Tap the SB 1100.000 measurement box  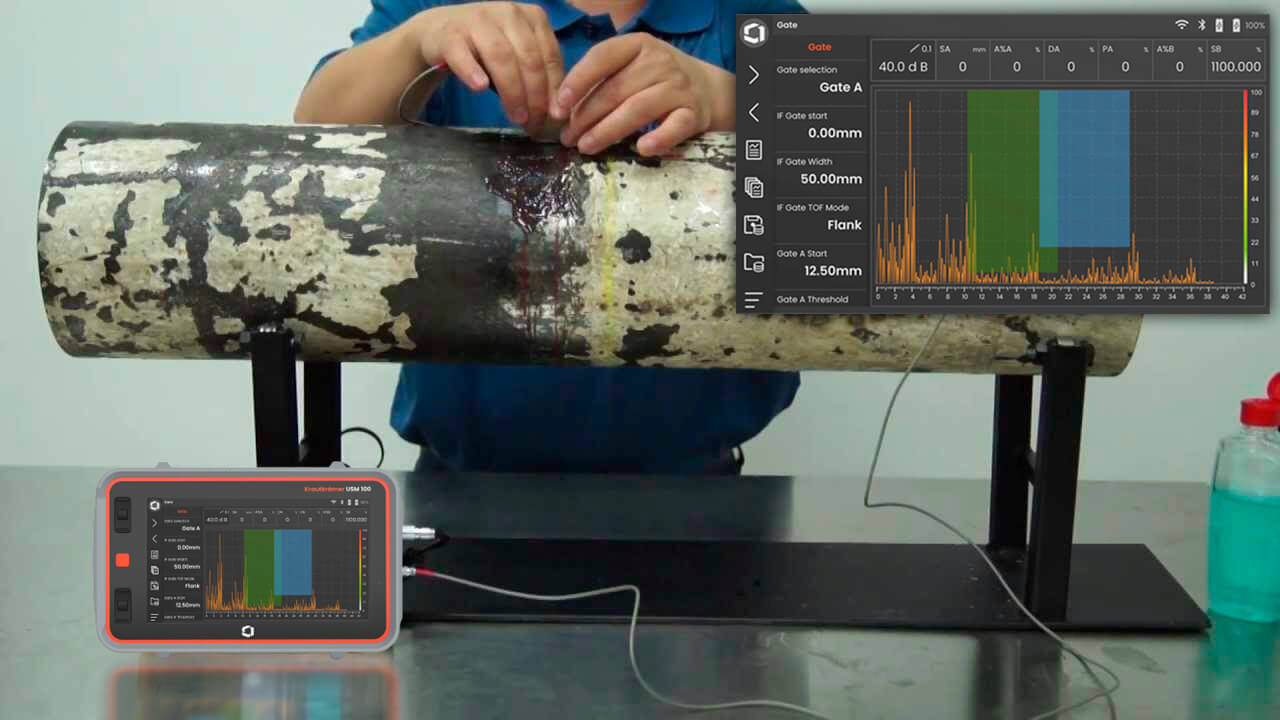1235,60
